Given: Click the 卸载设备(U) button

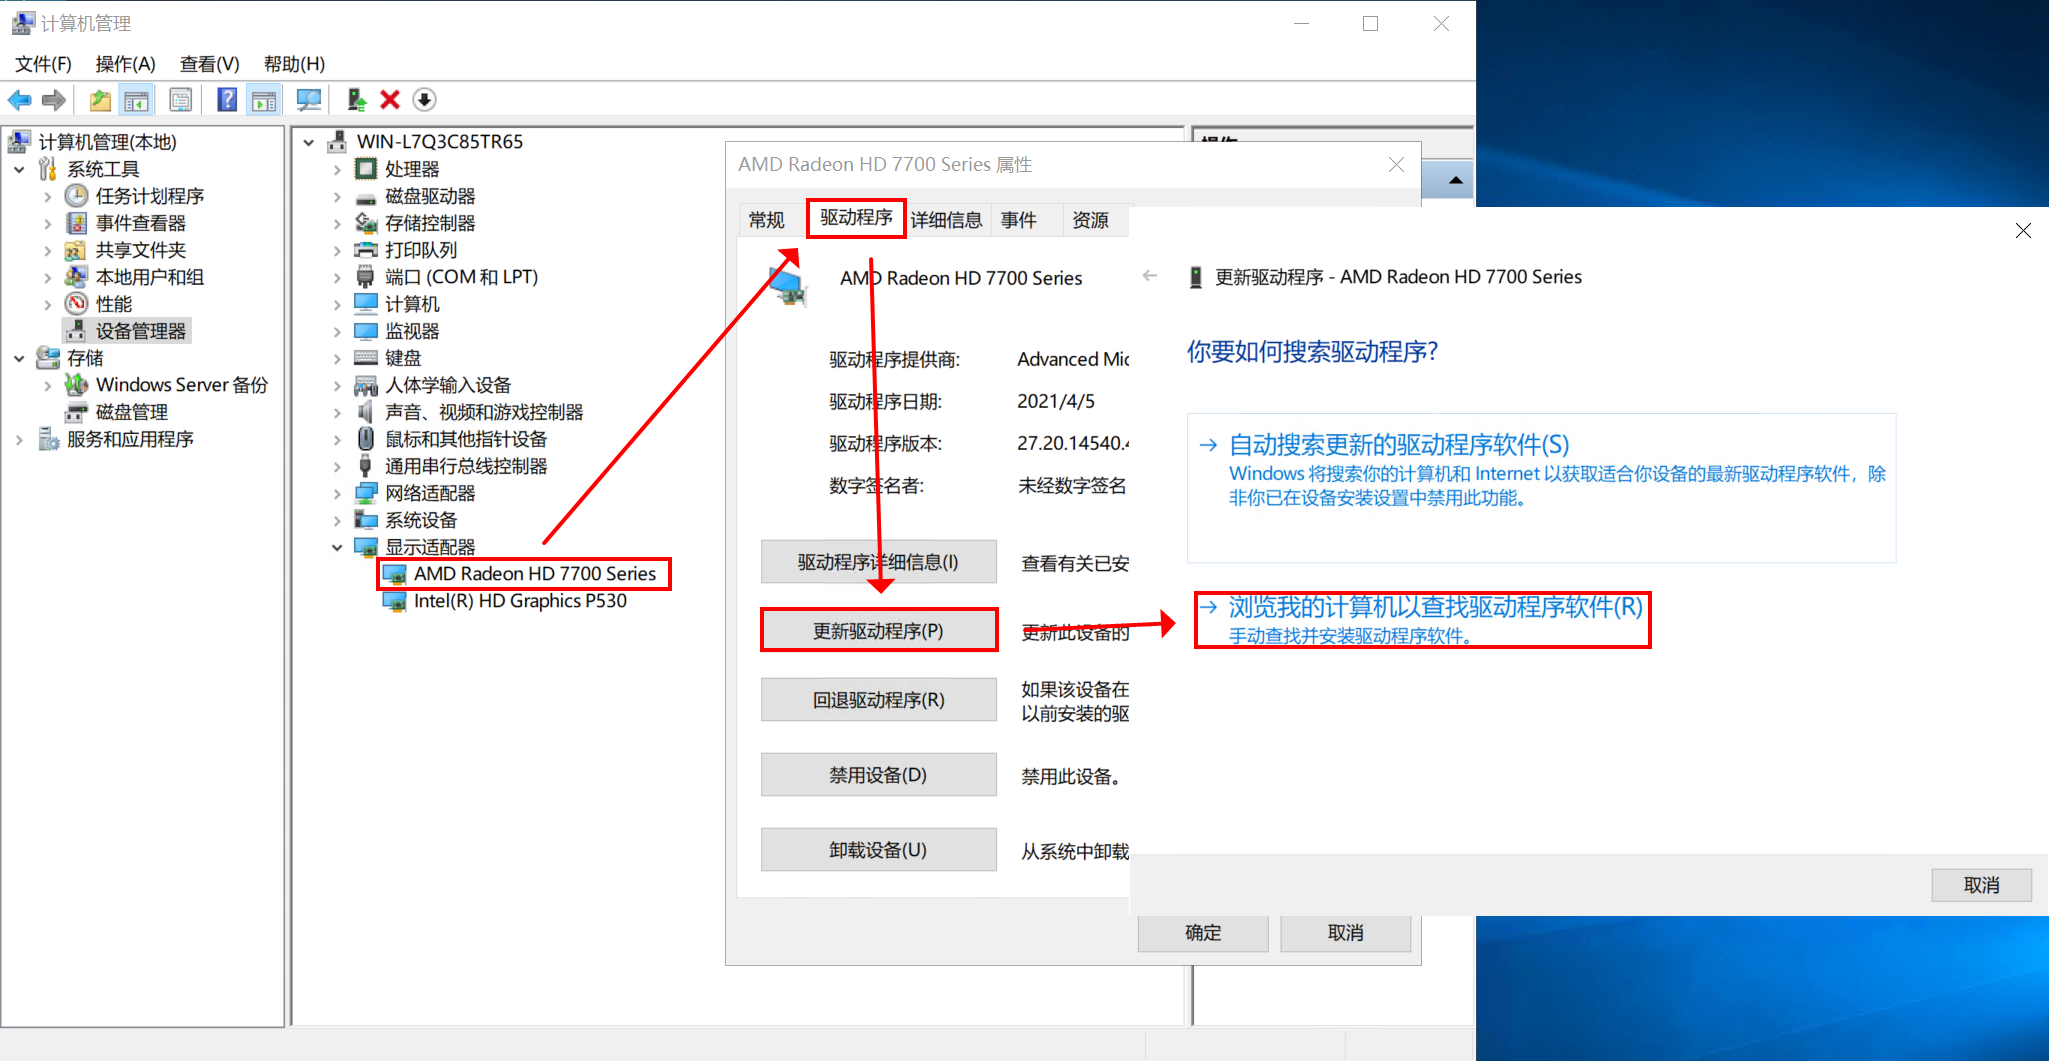Looking at the screenshot, I should pyautogui.click(x=878, y=850).
